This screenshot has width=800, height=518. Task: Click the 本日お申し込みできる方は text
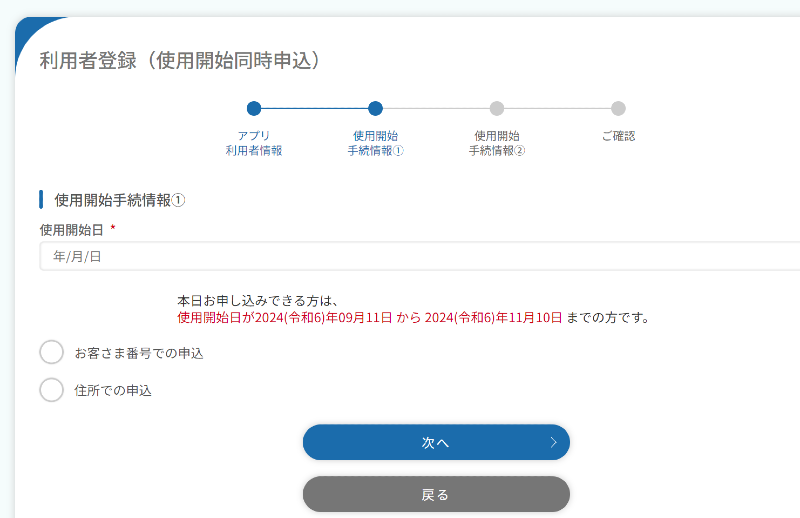pyautogui.click(x=258, y=301)
